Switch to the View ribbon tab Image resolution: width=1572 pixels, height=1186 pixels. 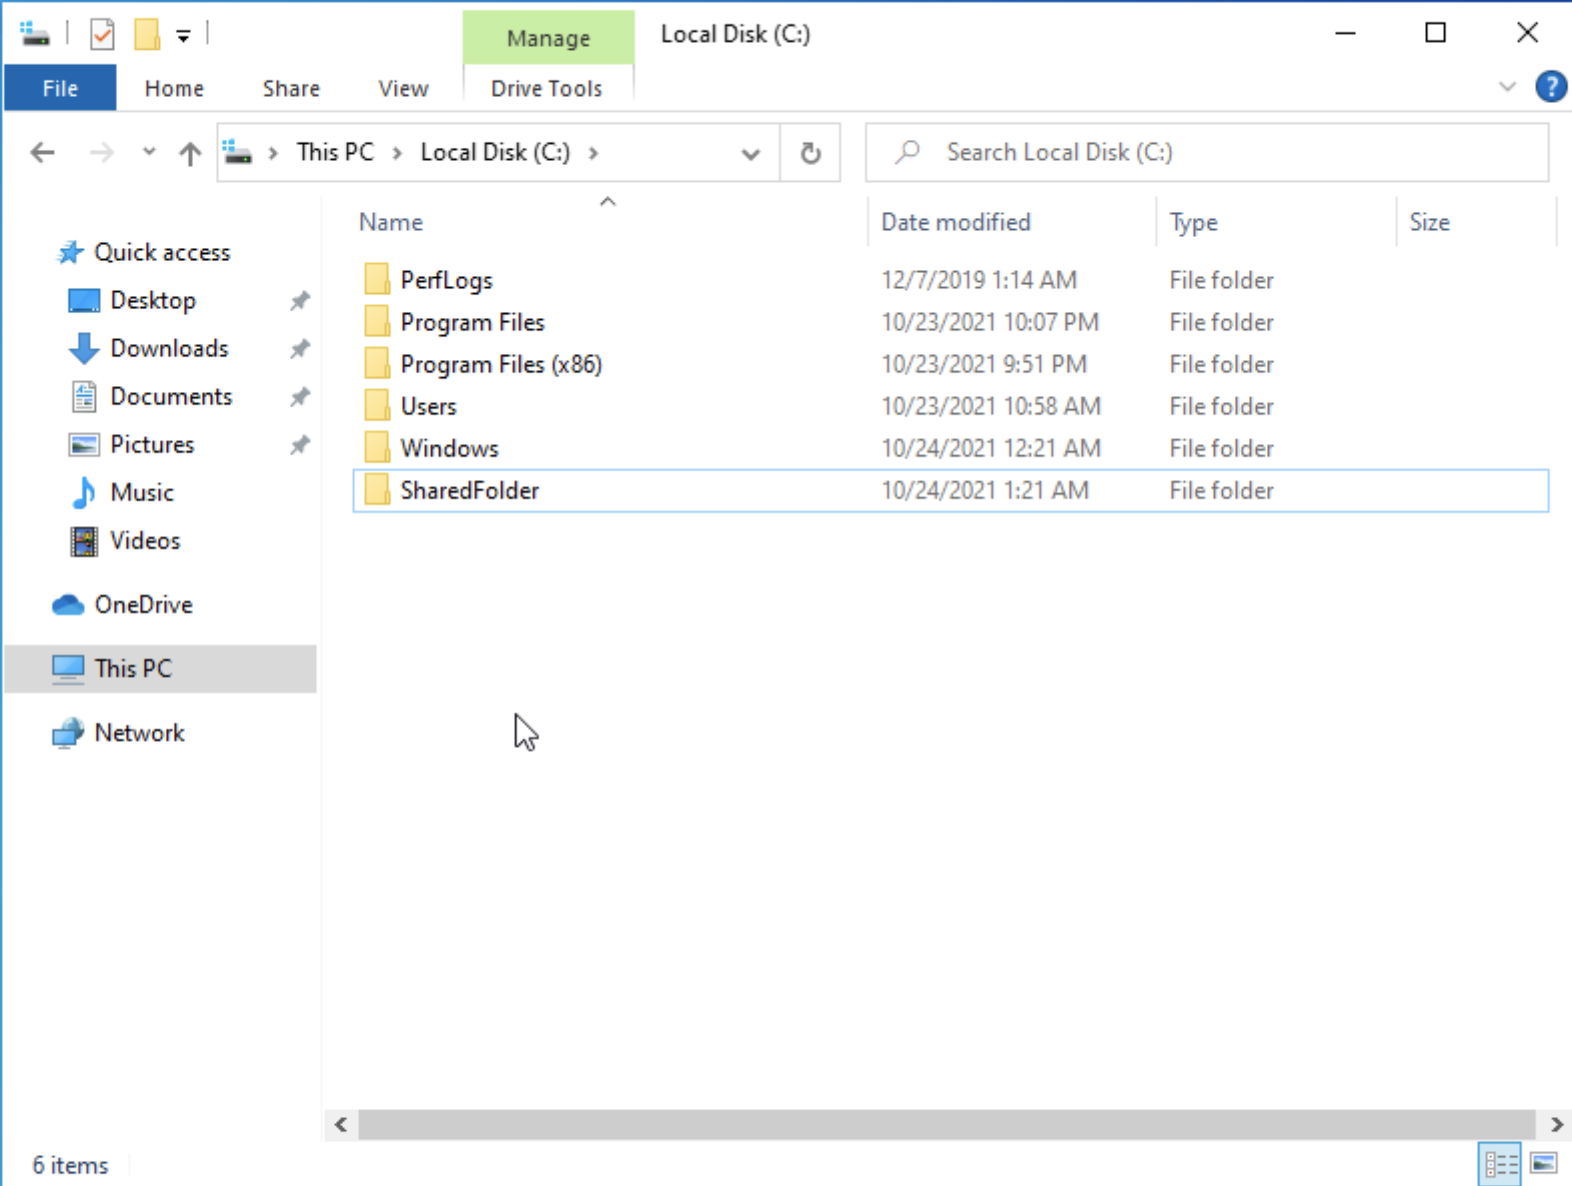403,88
